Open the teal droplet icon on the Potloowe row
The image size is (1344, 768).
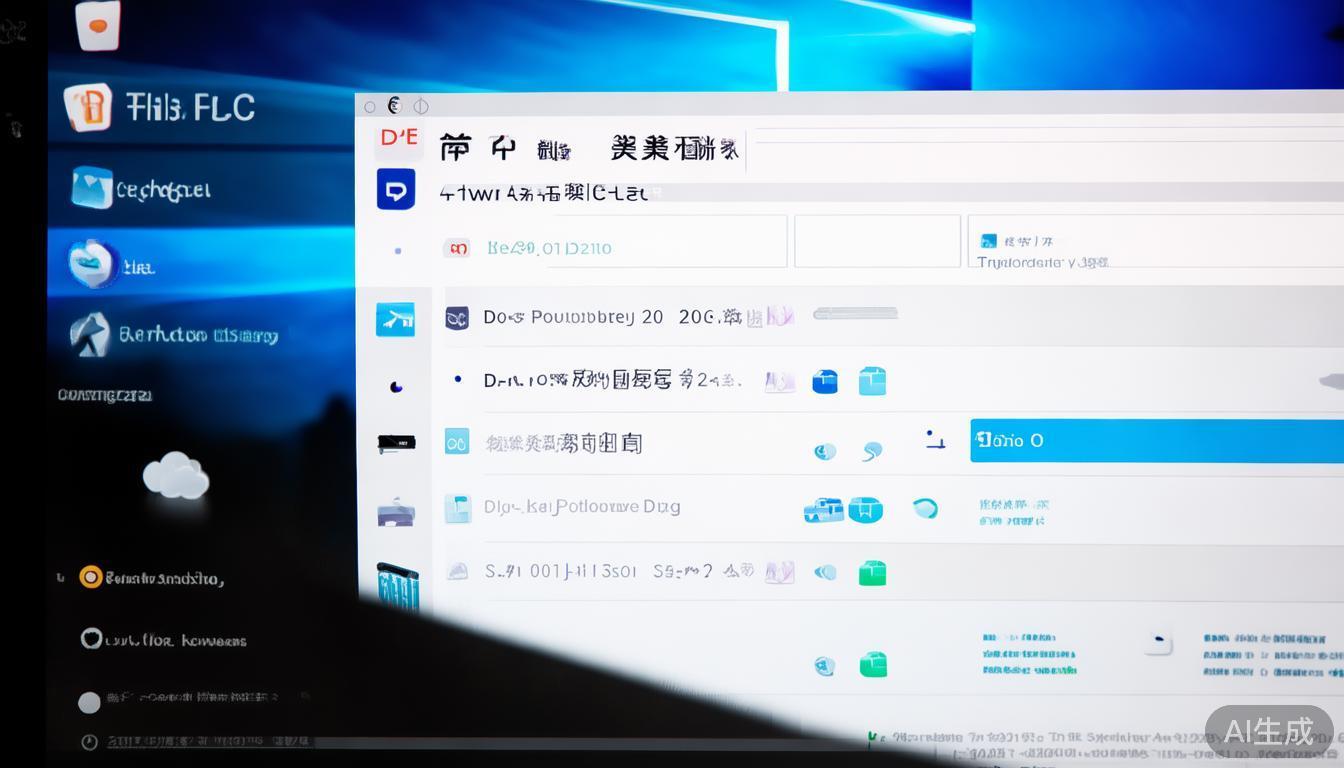tap(926, 508)
